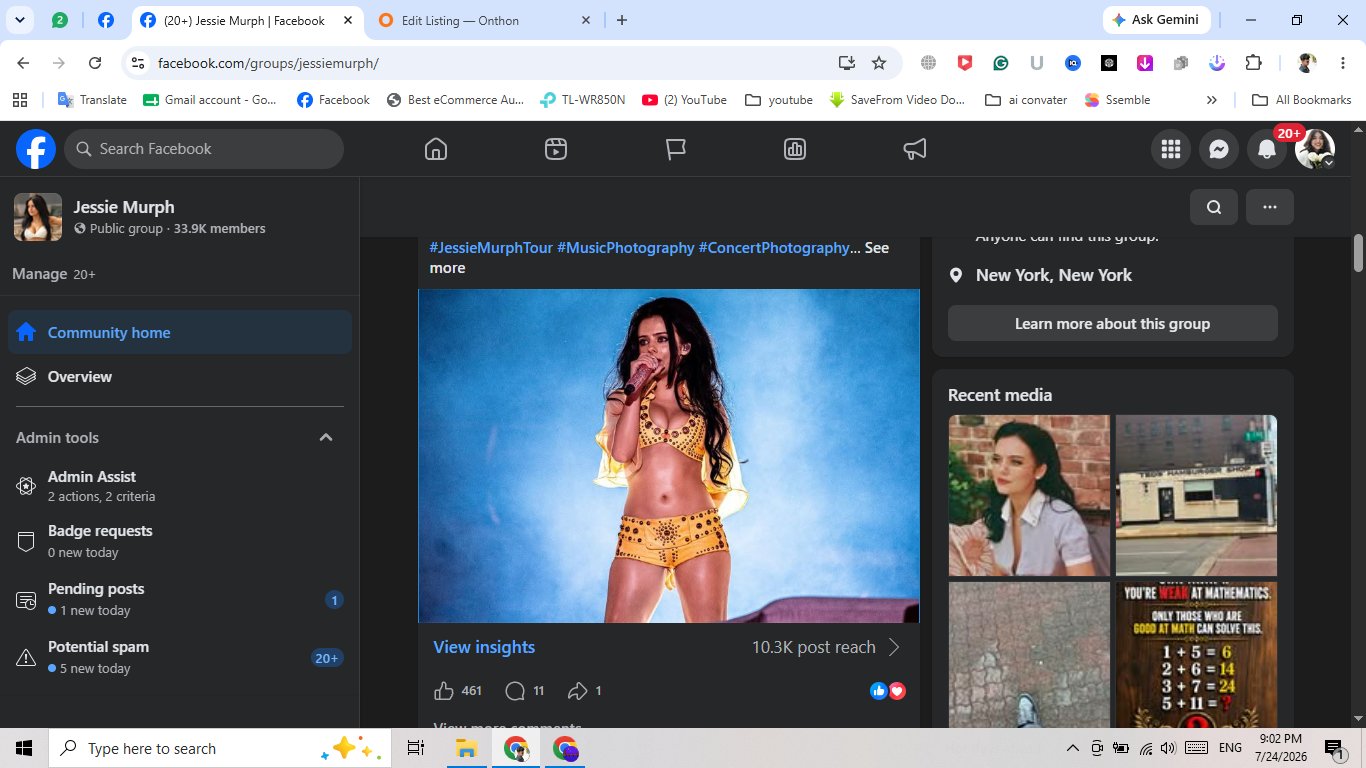Show hidden system tray icons
The image size is (1366, 768).
click(x=1073, y=748)
